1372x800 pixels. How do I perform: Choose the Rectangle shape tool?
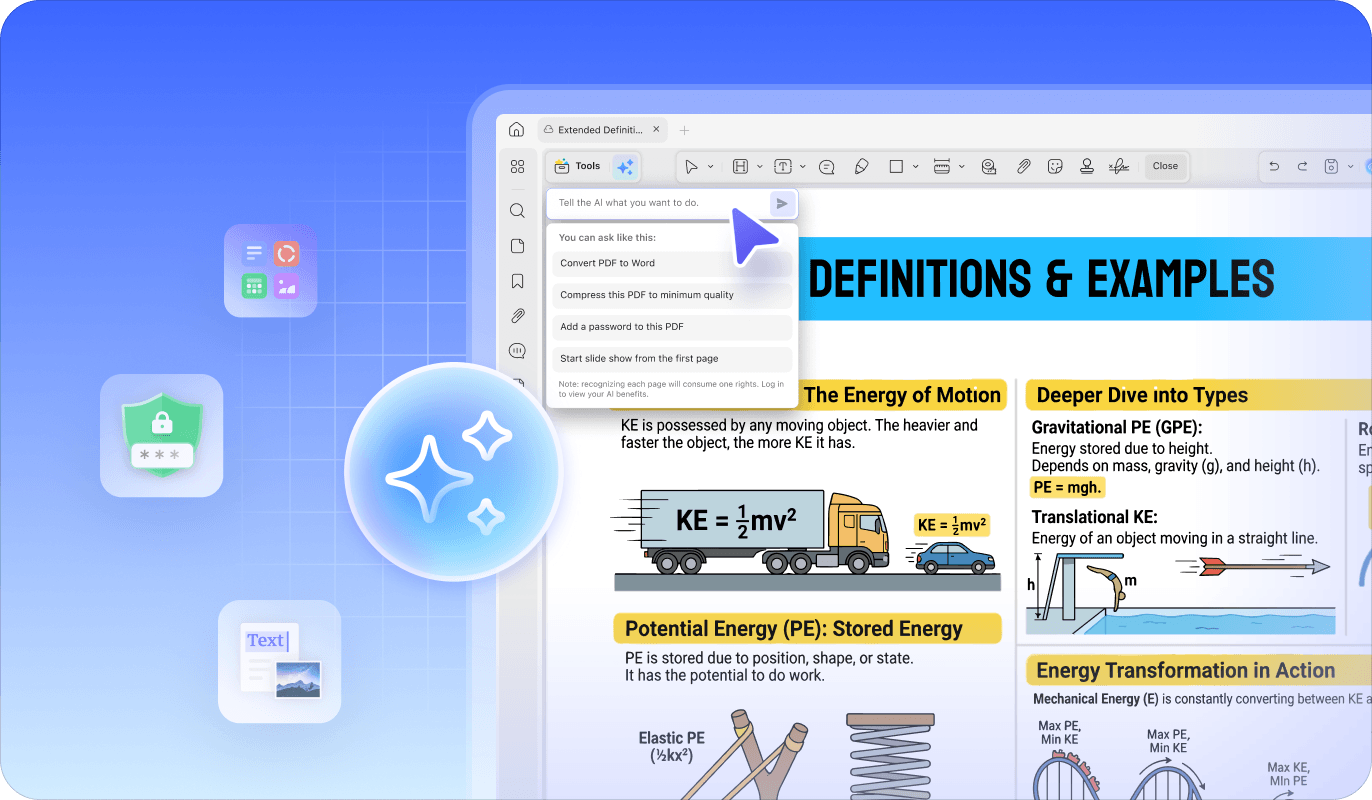point(896,167)
